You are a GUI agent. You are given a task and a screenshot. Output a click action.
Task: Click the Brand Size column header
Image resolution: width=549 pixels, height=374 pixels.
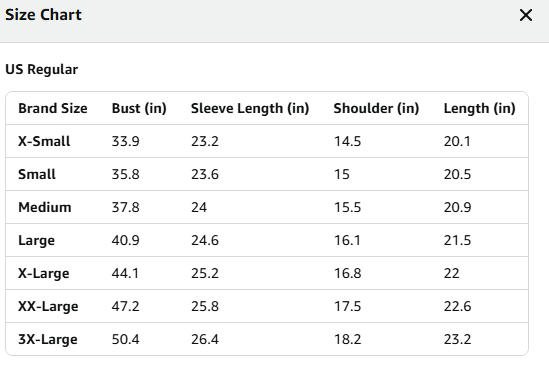point(53,108)
